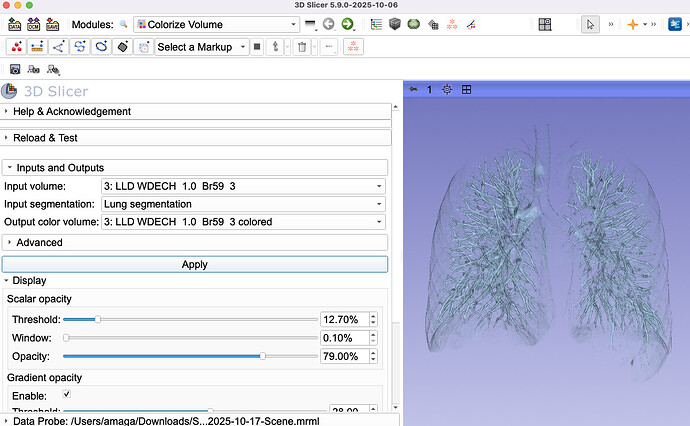
Task: Collapse the Inputs and Outputs section
Action: [195, 168]
